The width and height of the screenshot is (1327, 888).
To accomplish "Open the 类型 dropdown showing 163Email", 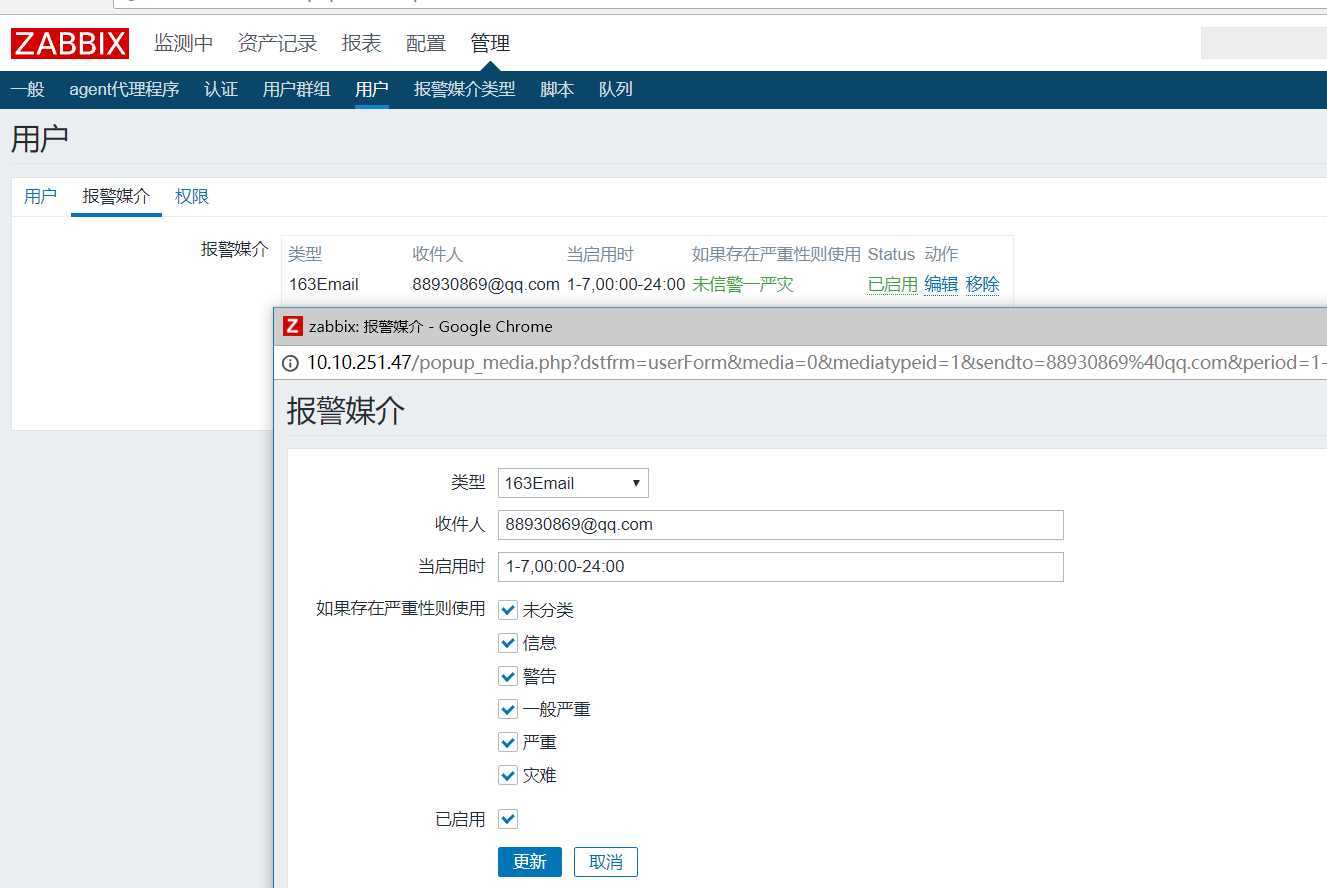I will (573, 483).
